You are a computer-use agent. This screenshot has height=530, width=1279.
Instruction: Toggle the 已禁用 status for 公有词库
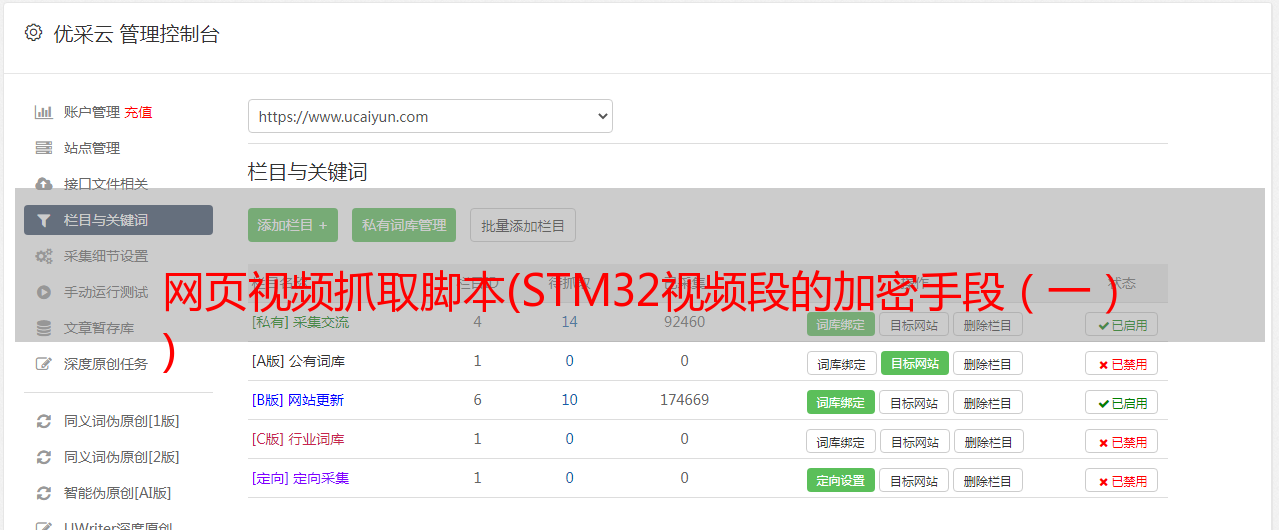pos(1122,363)
